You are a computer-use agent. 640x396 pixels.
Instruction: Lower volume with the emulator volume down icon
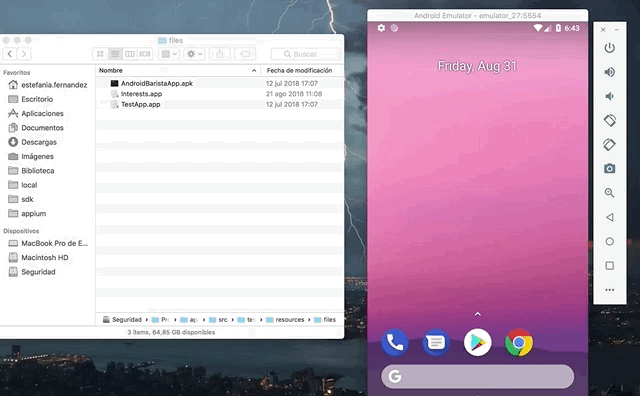pos(609,96)
